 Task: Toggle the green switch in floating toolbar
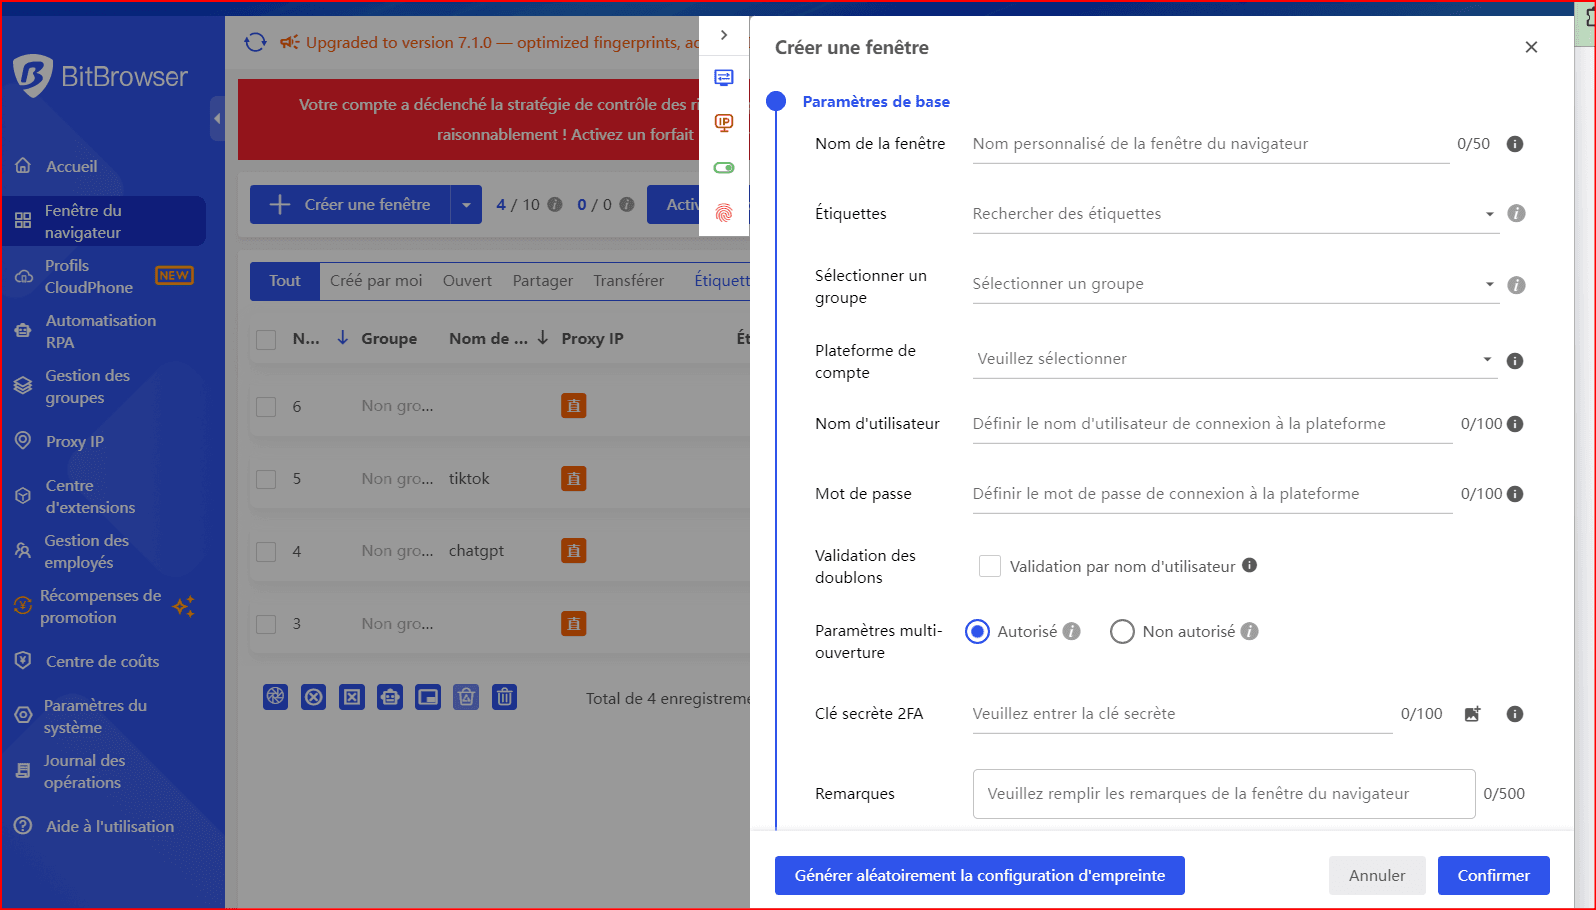point(724,168)
